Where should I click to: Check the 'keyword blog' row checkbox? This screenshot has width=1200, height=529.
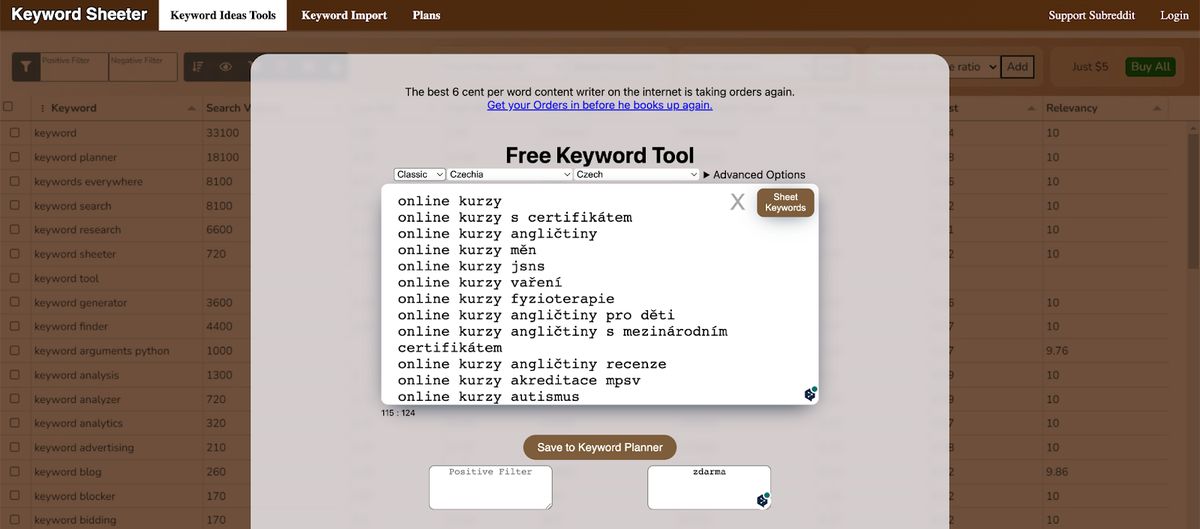tap(15, 472)
